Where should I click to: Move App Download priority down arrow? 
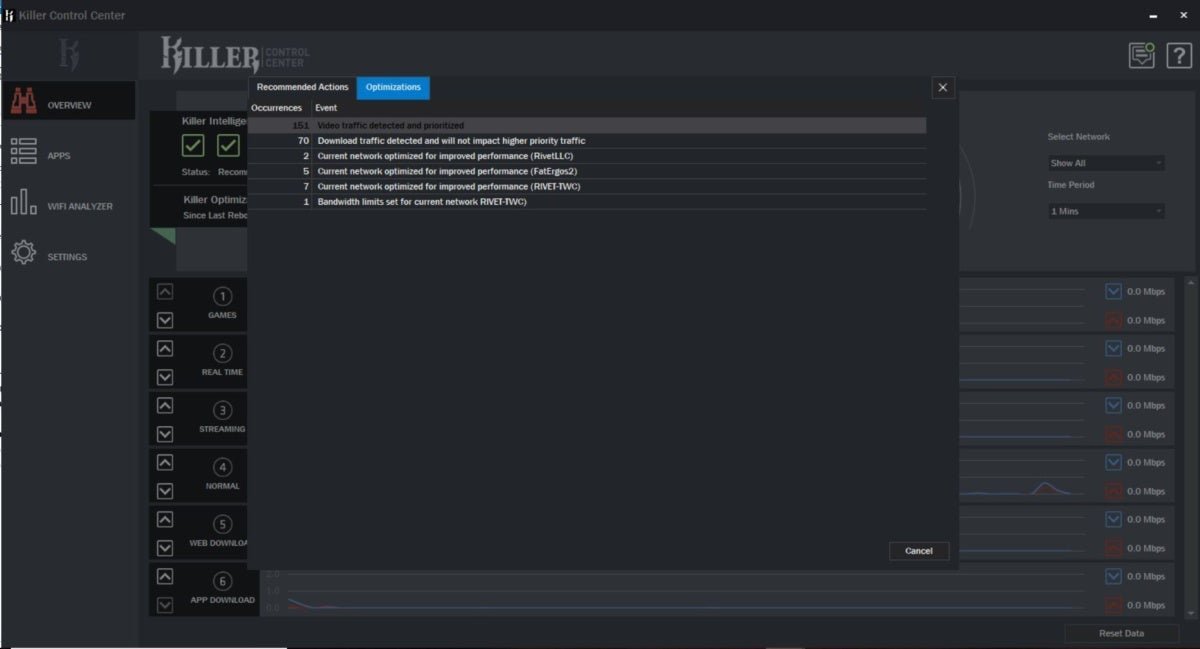tap(165, 605)
